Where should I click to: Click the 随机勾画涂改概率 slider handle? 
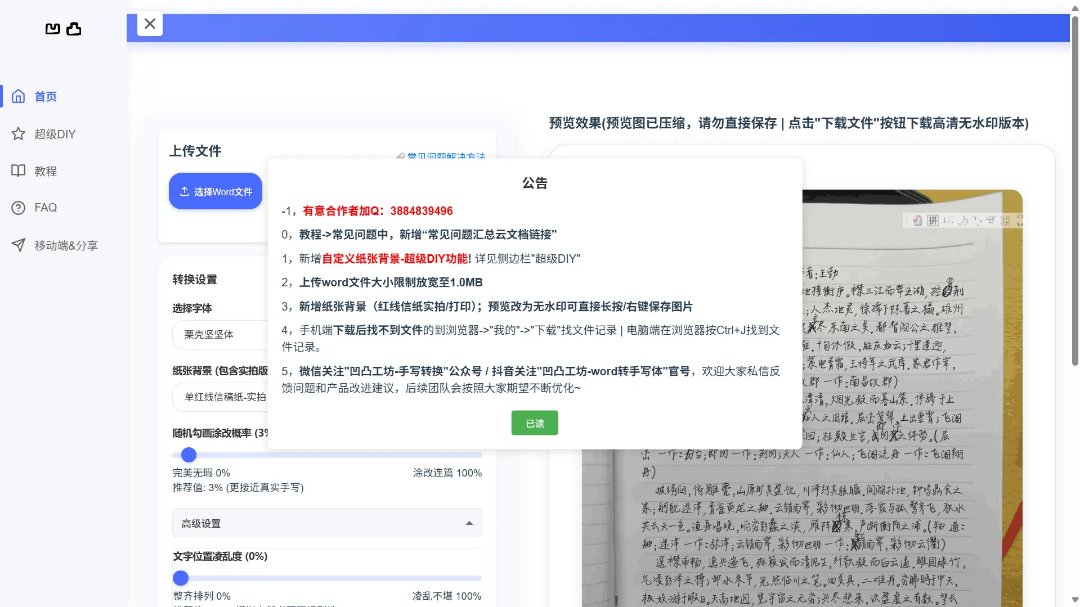point(188,455)
